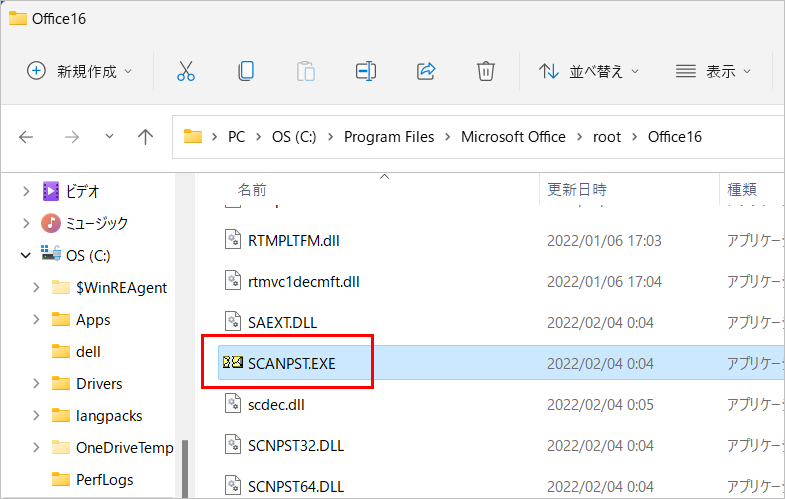
Task: Click the scdec.dll file icon
Action: [x=233, y=403]
